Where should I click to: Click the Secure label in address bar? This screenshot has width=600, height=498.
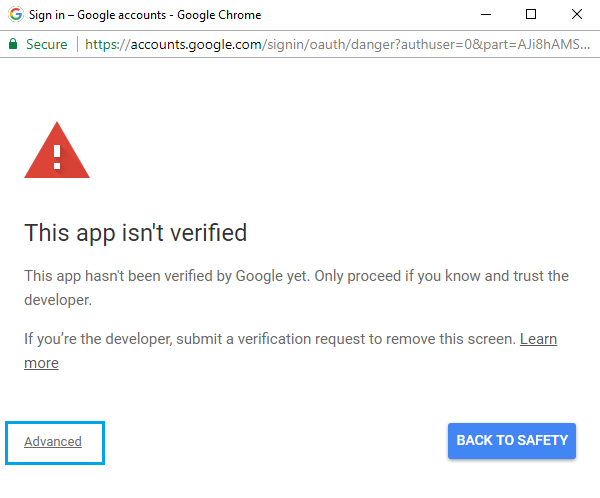47,44
